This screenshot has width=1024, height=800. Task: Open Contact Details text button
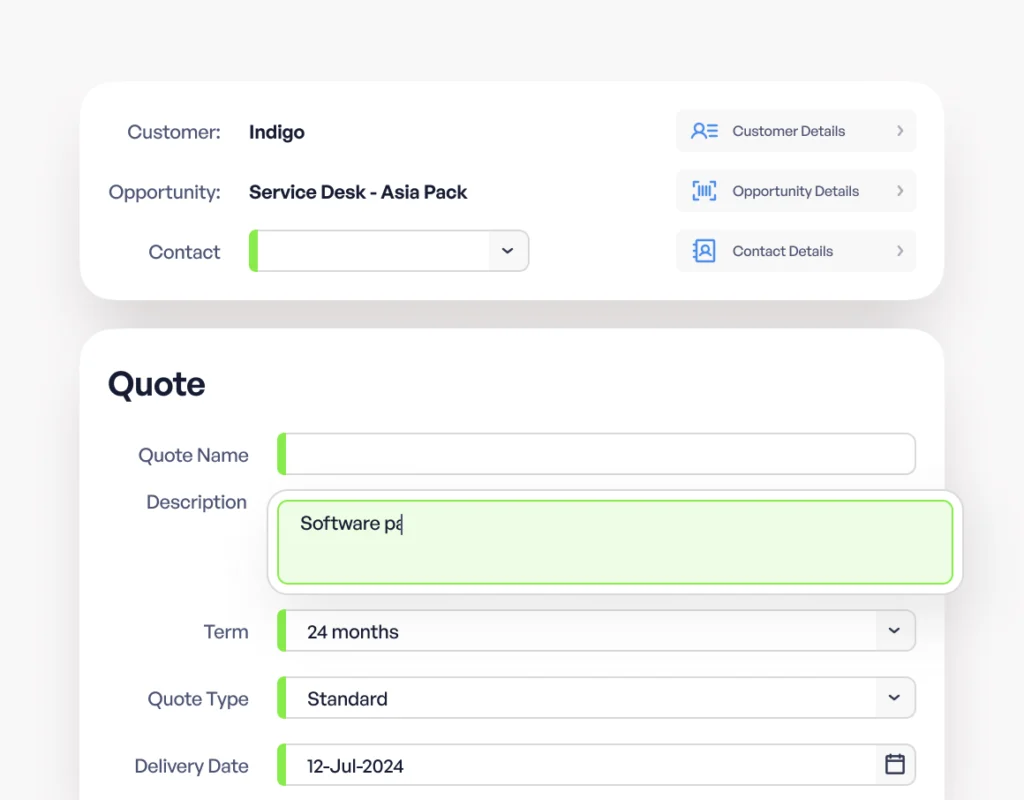(782, 251)
